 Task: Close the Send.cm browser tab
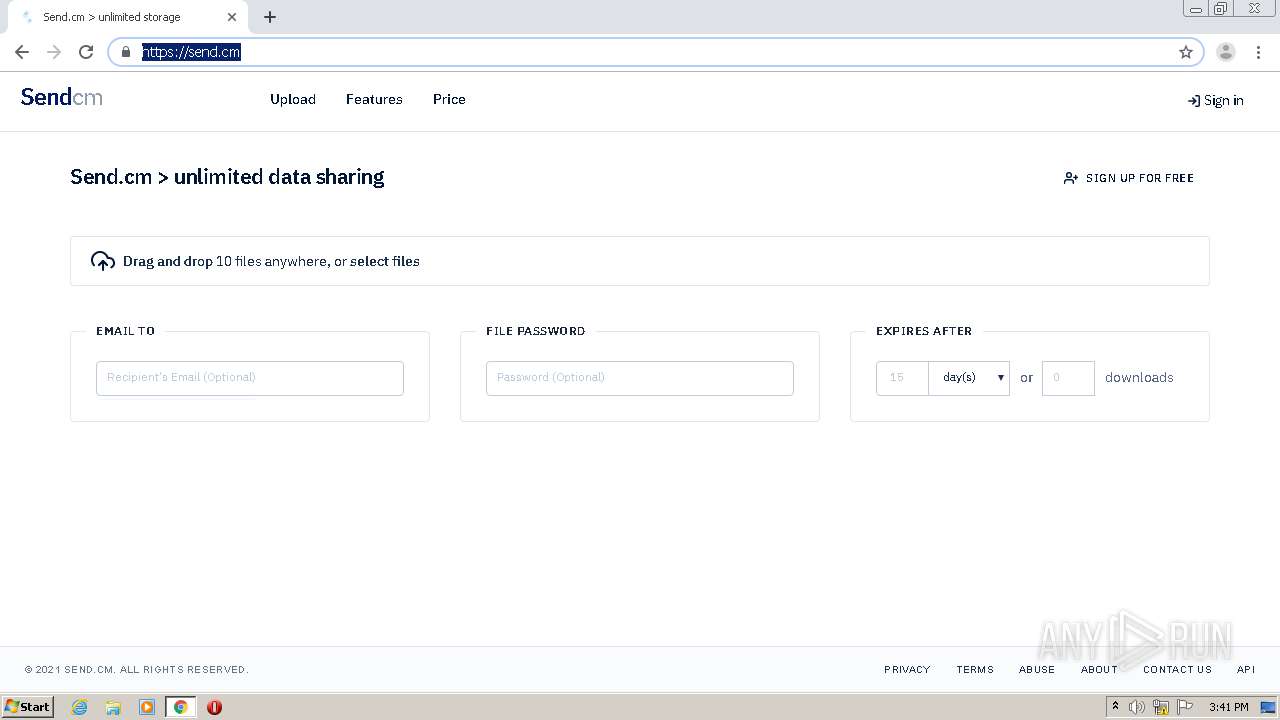click(232, 17)
